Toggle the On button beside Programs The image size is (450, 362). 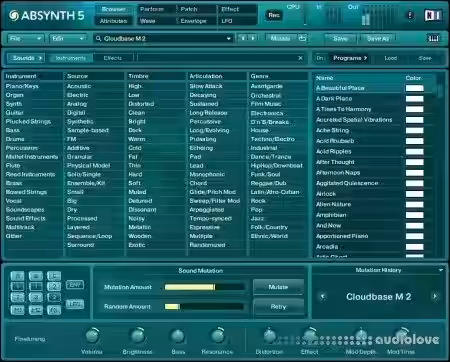[x=320, y=58]
